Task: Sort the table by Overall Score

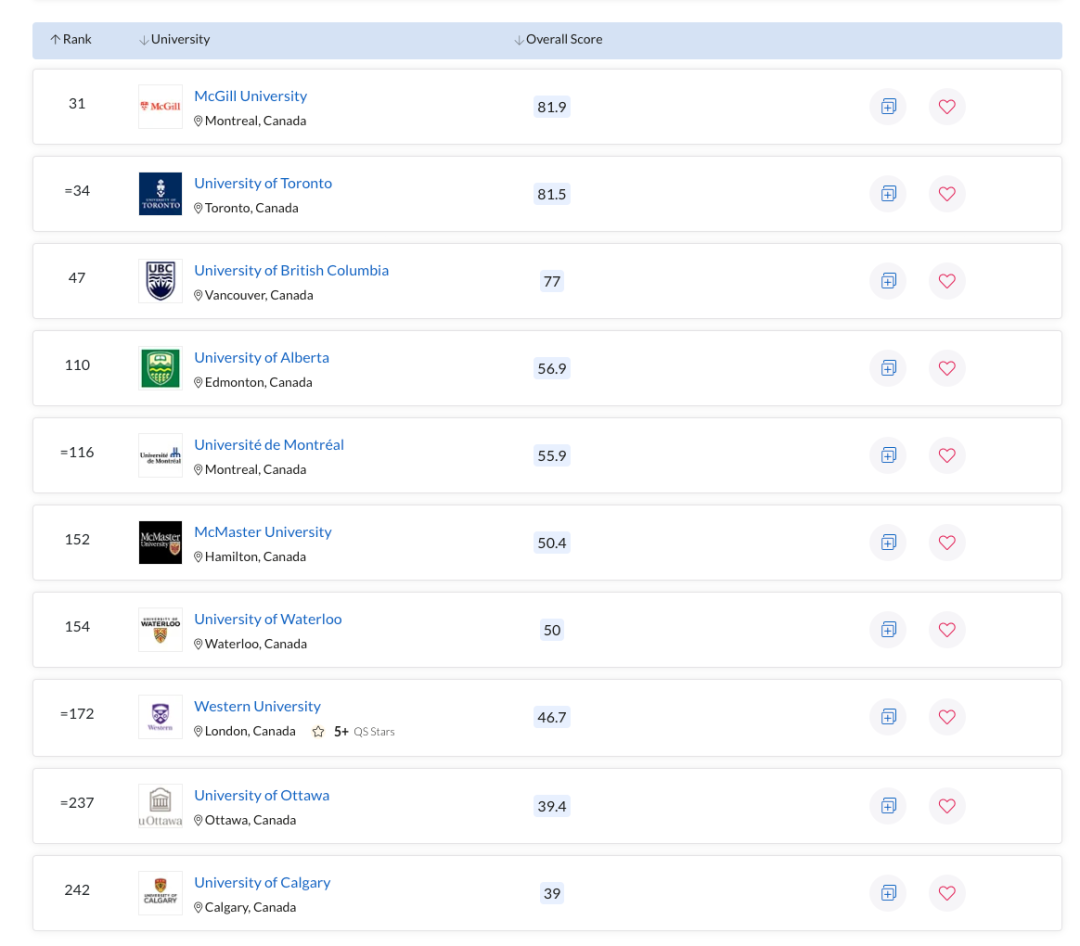Action: pyautogui.click(x=558, y=39)
